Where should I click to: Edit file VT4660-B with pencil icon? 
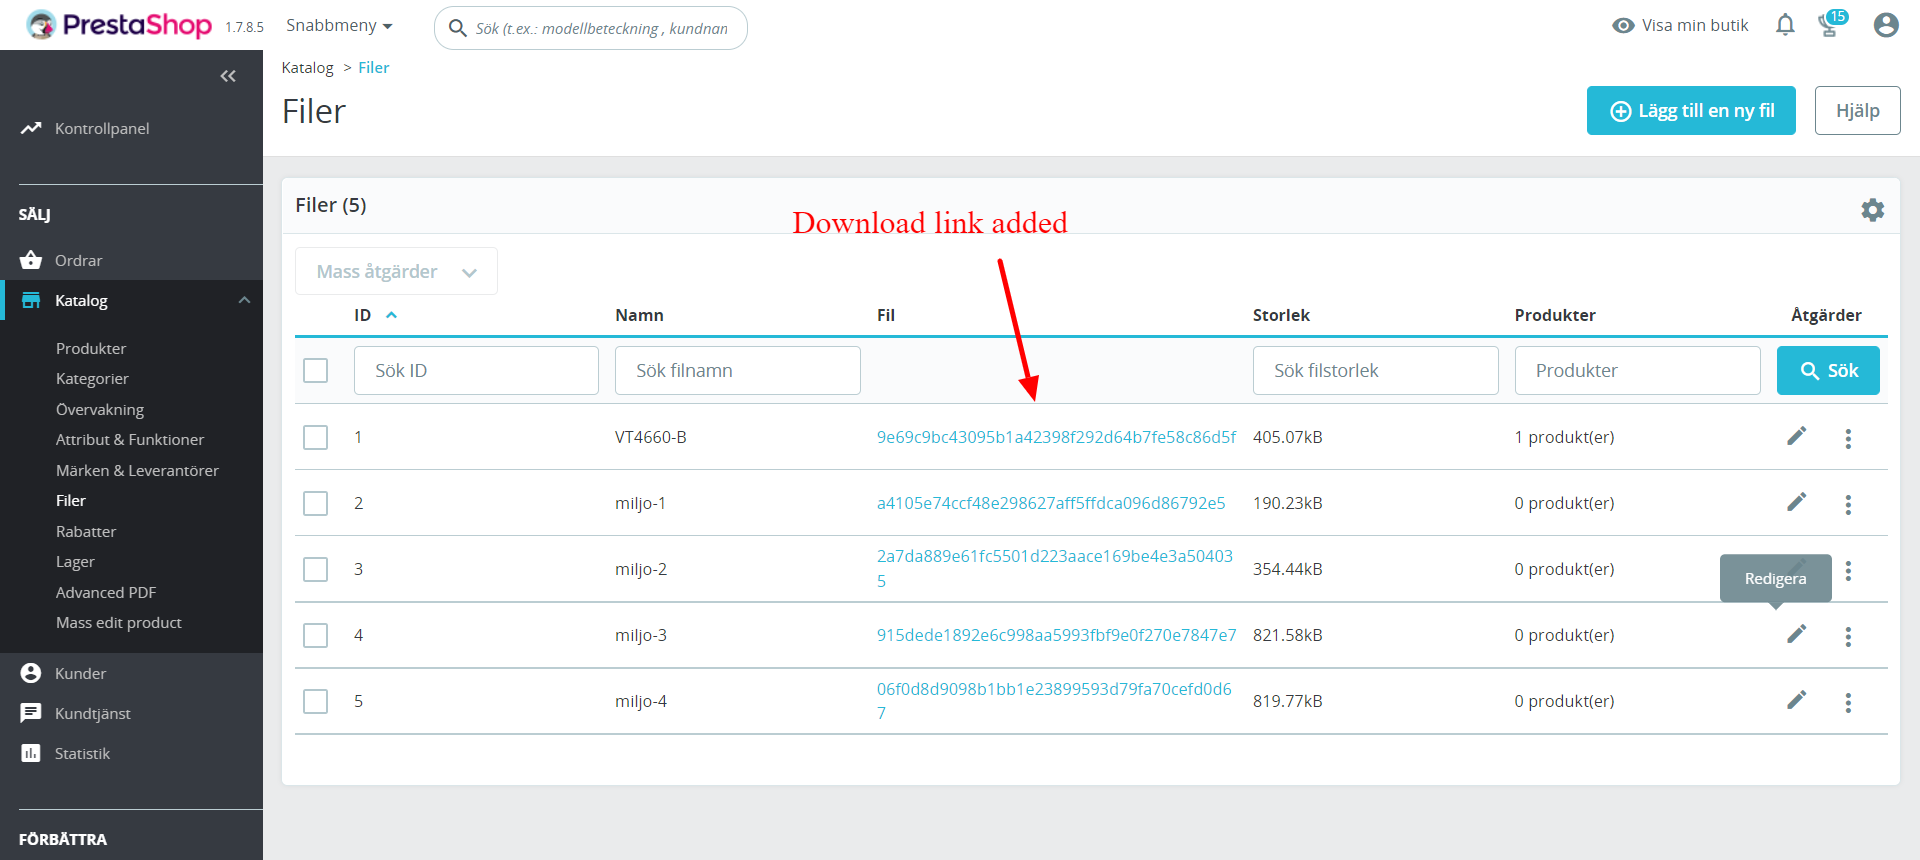point(1797,436)
